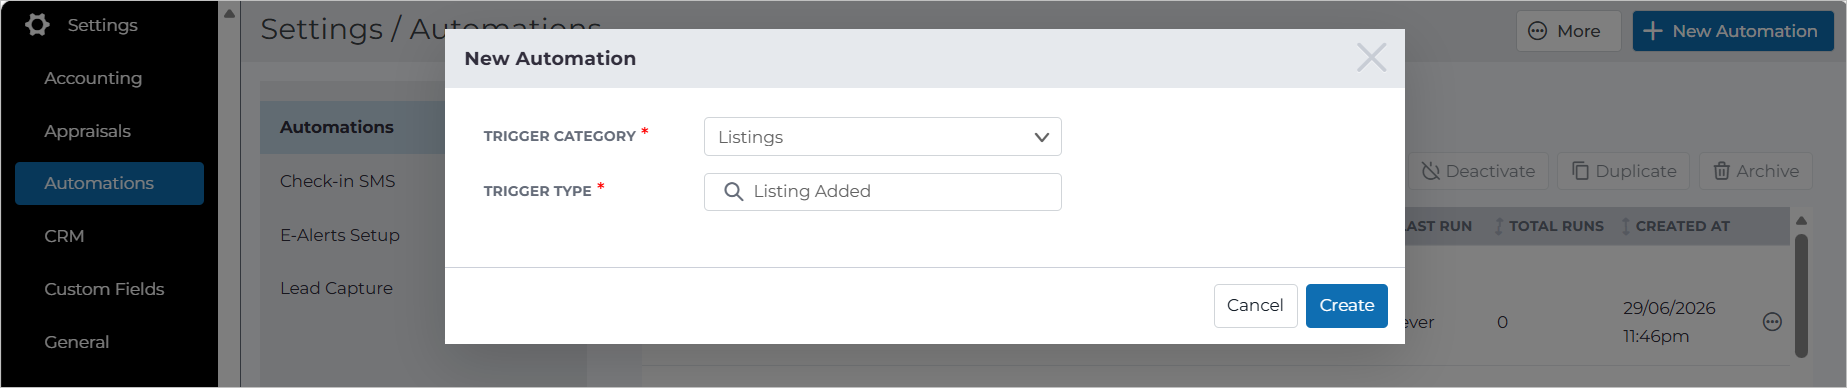Open the row options ellipsis for 29/06/2026
Image resolution: width=1847 pixels, height=388 pixels.
1772,322
